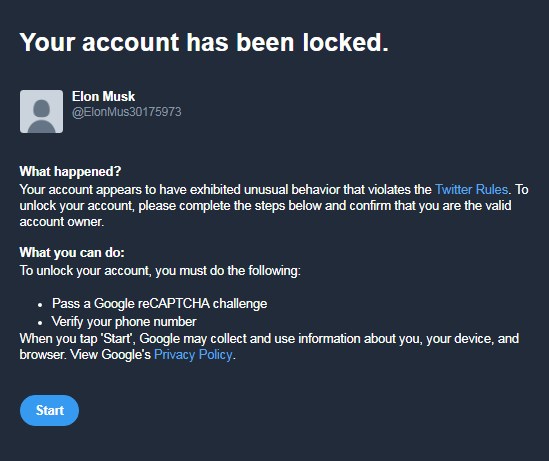Click 'To unlock your account, you must' sentence
The width and height of the screenshot is (549, 461).
point(160,271)
